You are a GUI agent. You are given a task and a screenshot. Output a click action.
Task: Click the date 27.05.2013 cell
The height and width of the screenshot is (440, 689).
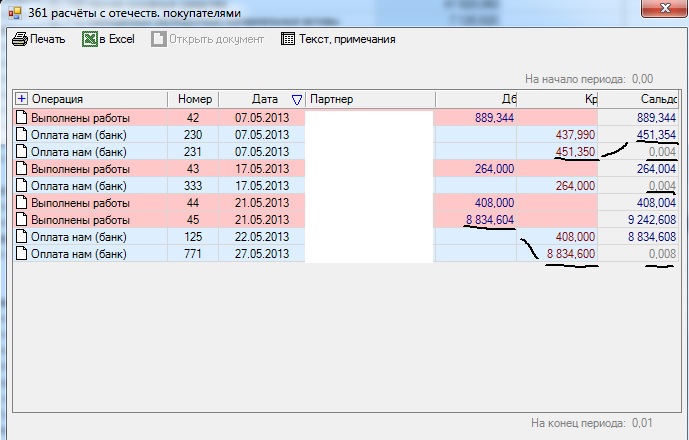click(x=262, y=254)
